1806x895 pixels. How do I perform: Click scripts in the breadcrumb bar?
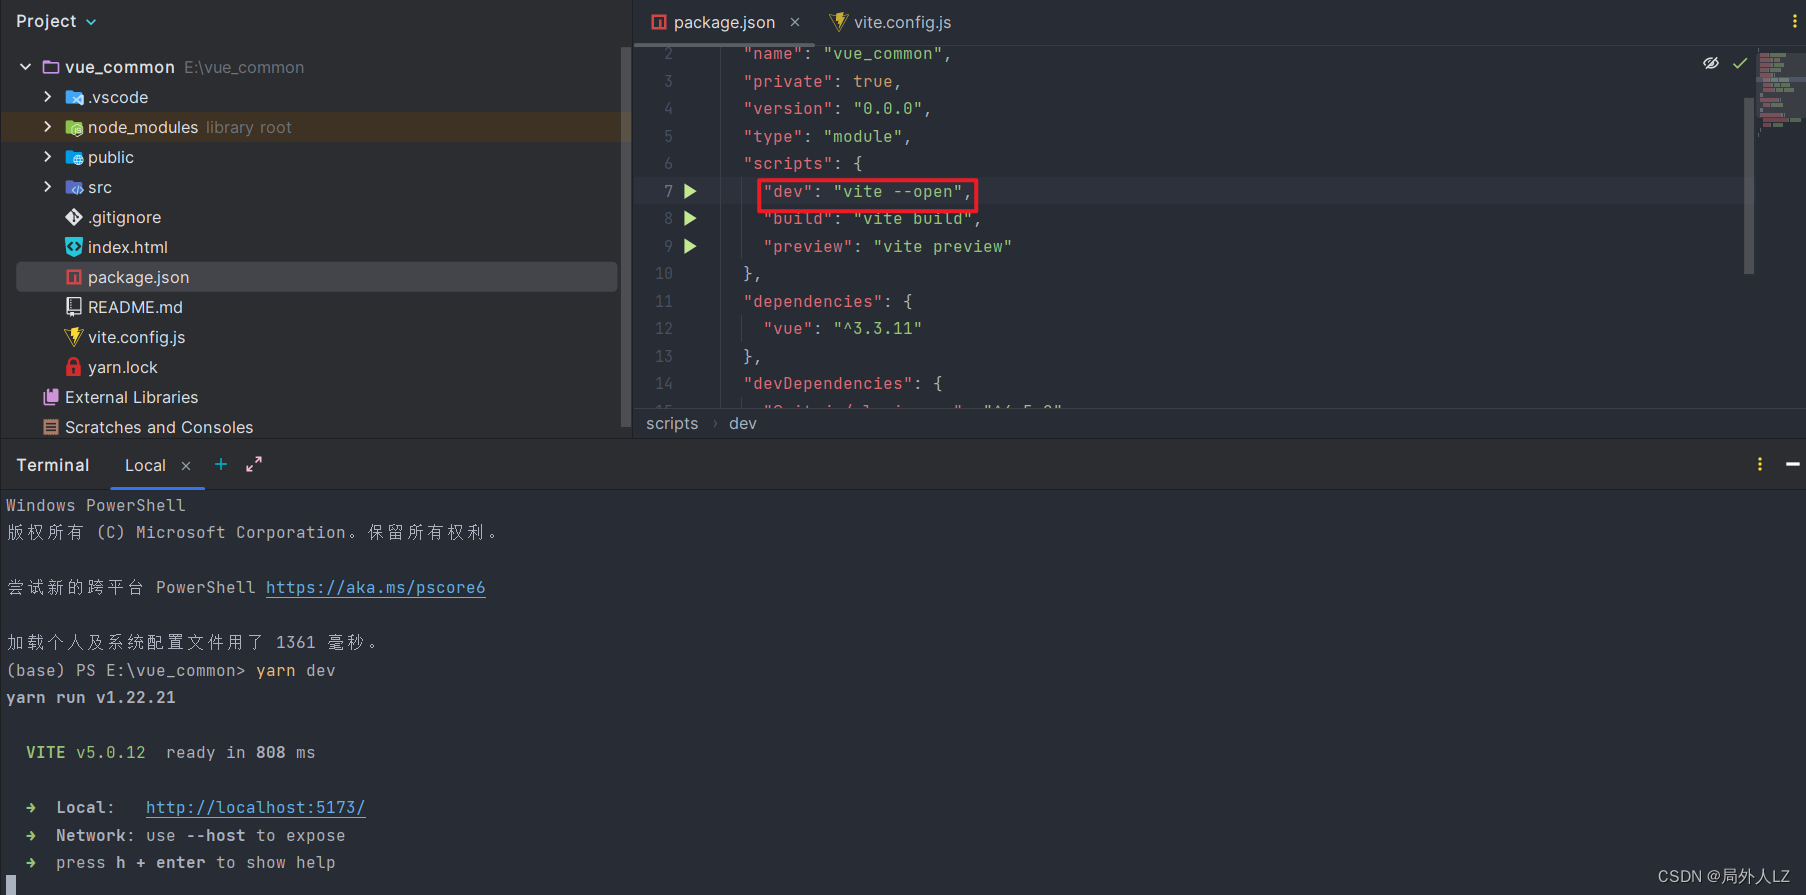pos(672,423)
